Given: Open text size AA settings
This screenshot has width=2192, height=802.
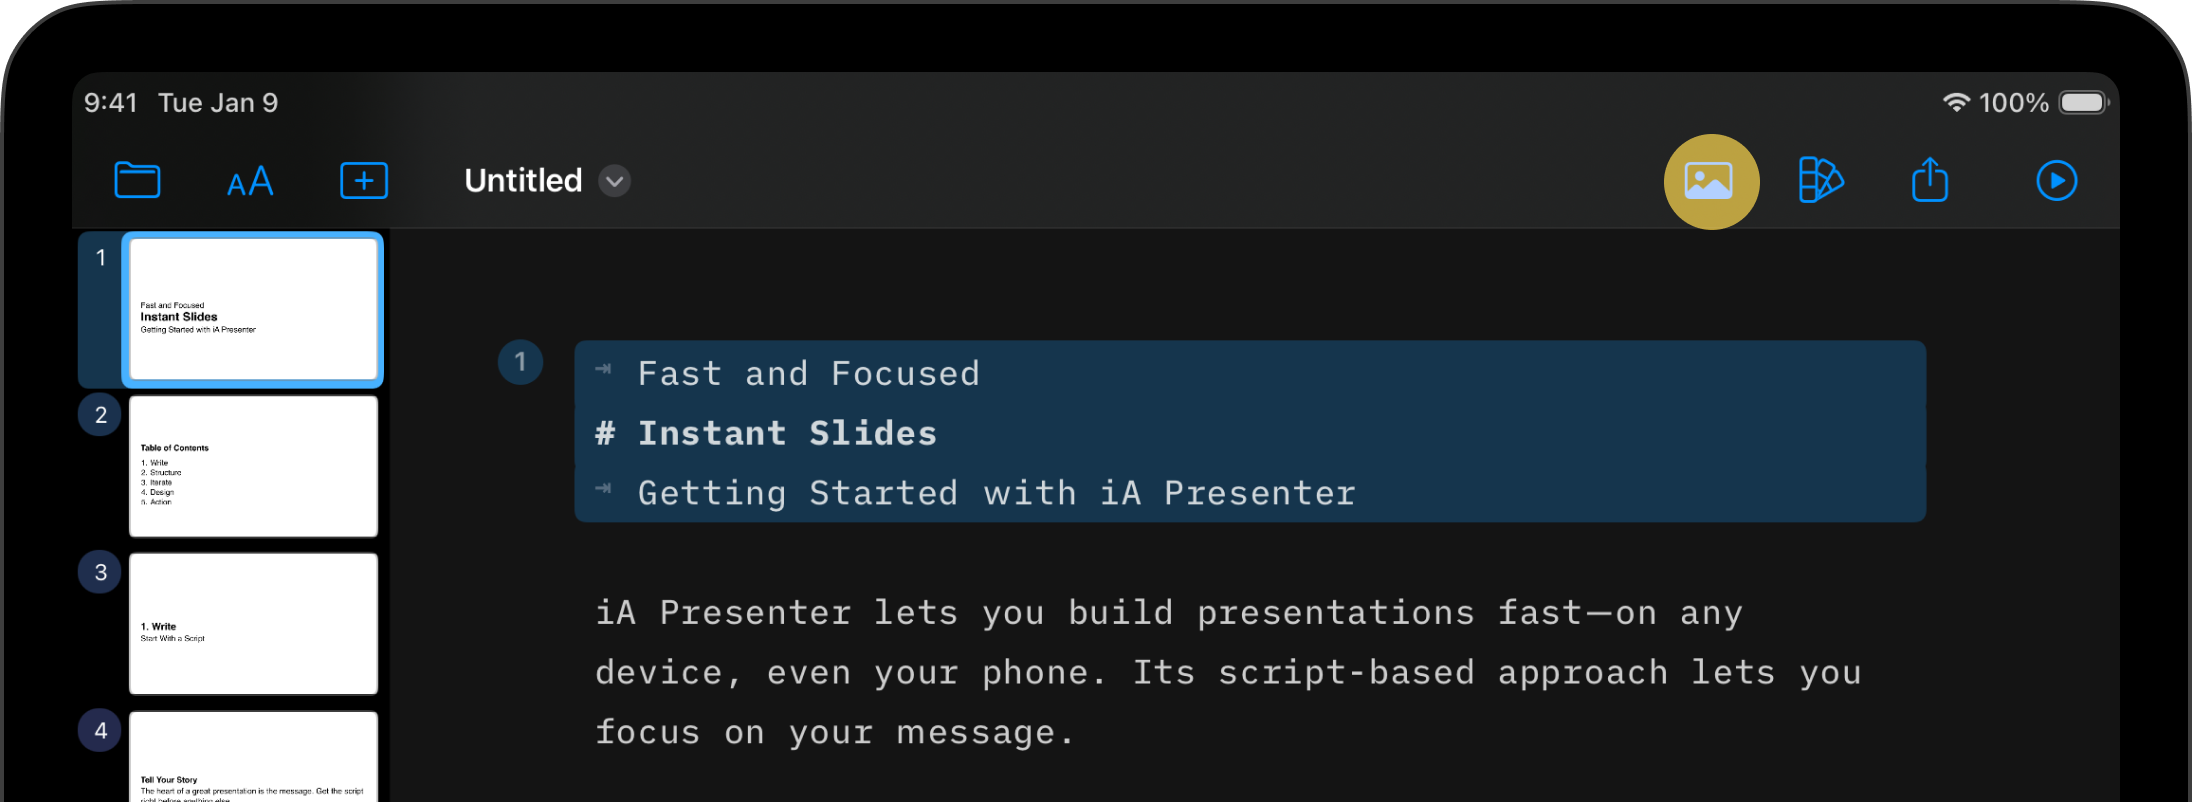Looking at the screenshot, I should 250,182.
